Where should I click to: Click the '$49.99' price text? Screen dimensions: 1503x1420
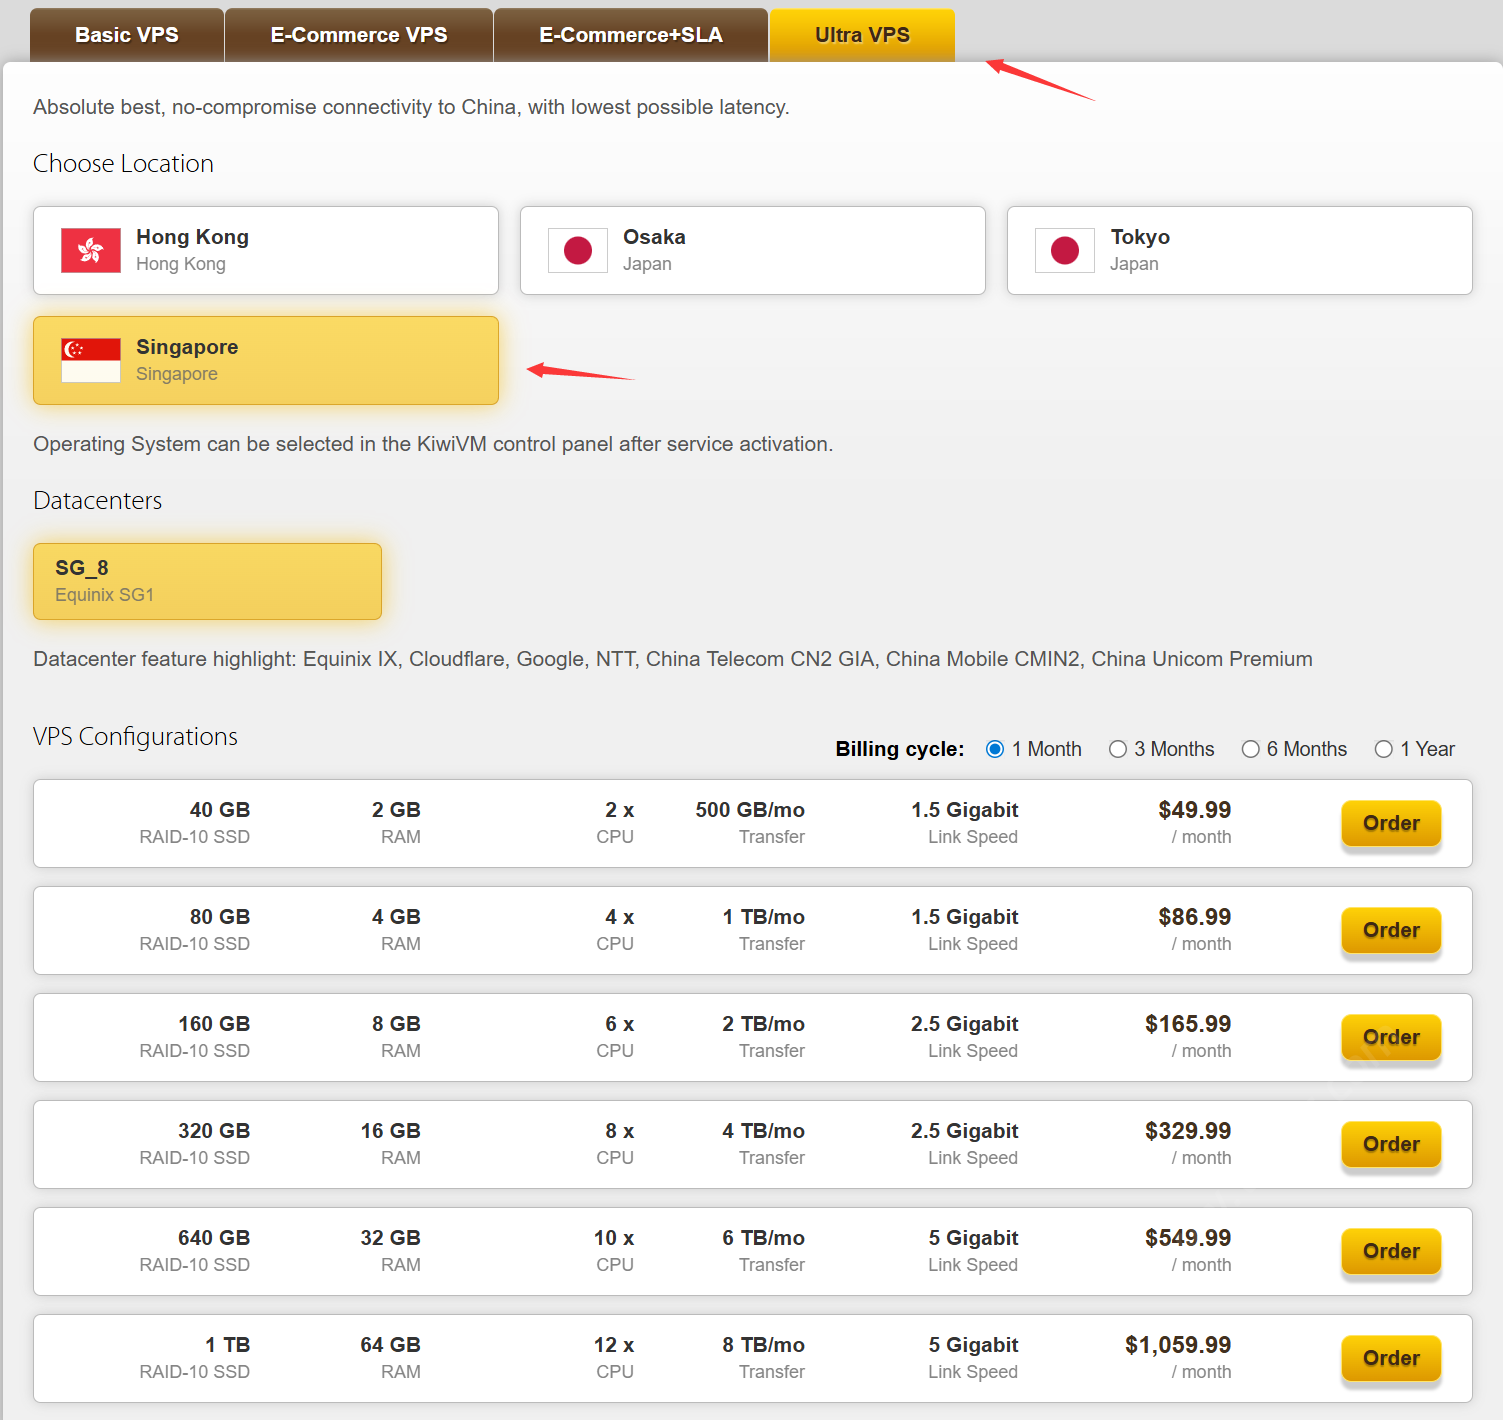(1194, 810)
